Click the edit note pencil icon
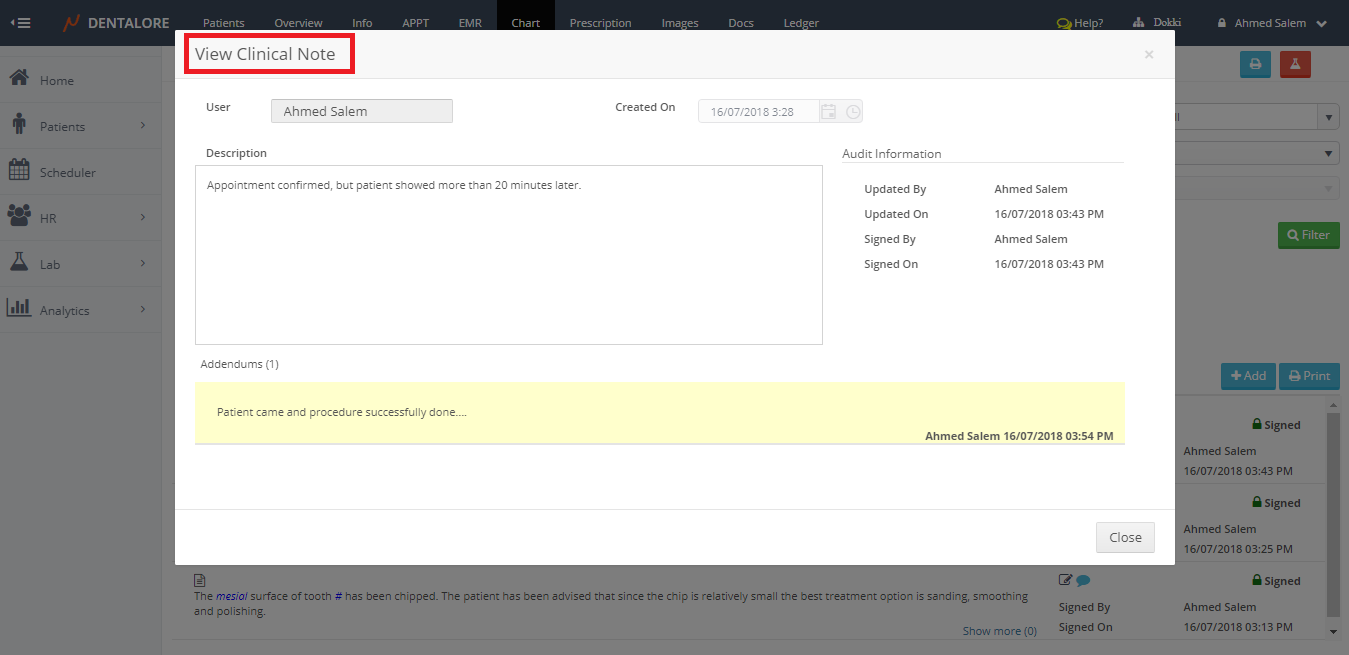Image resolution: width=1349 pixels, height=655 pixels. (1065, 580)
